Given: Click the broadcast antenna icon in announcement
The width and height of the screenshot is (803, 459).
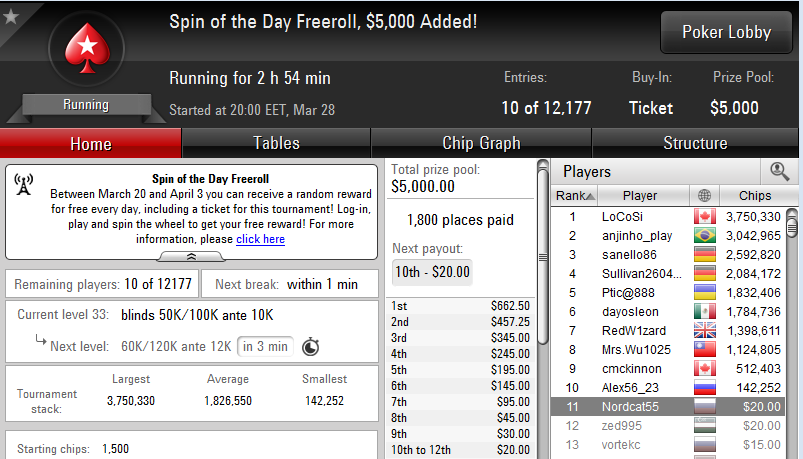Looking at the screenshot, I should [x=24, y=184].
